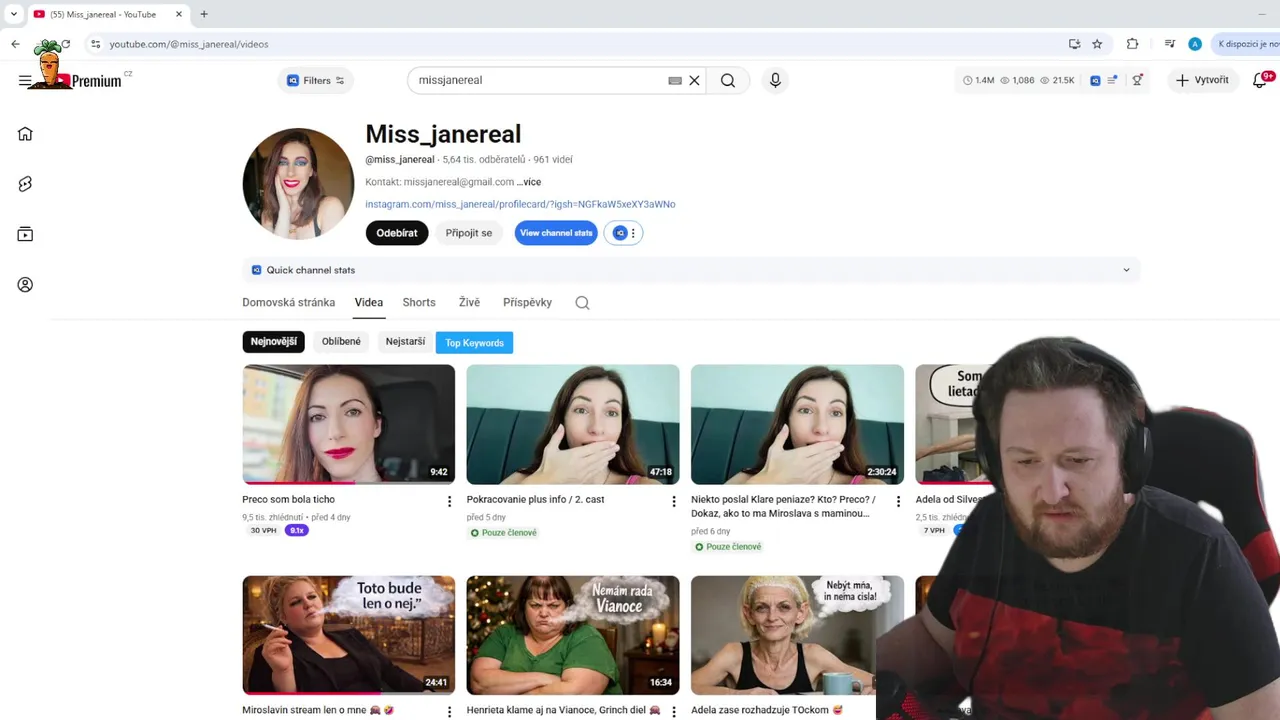Open the YouTube hamburger guide menu
The height and width of the screenshot is (720, 1280).
point(25,81)
